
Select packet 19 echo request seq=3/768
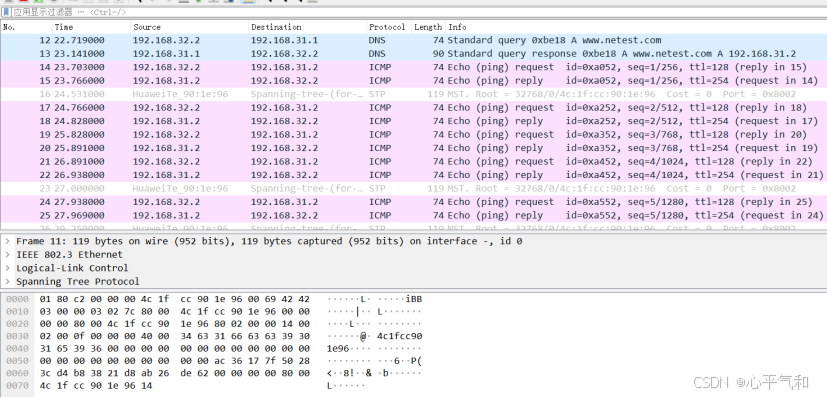click(x=414, y=134)
